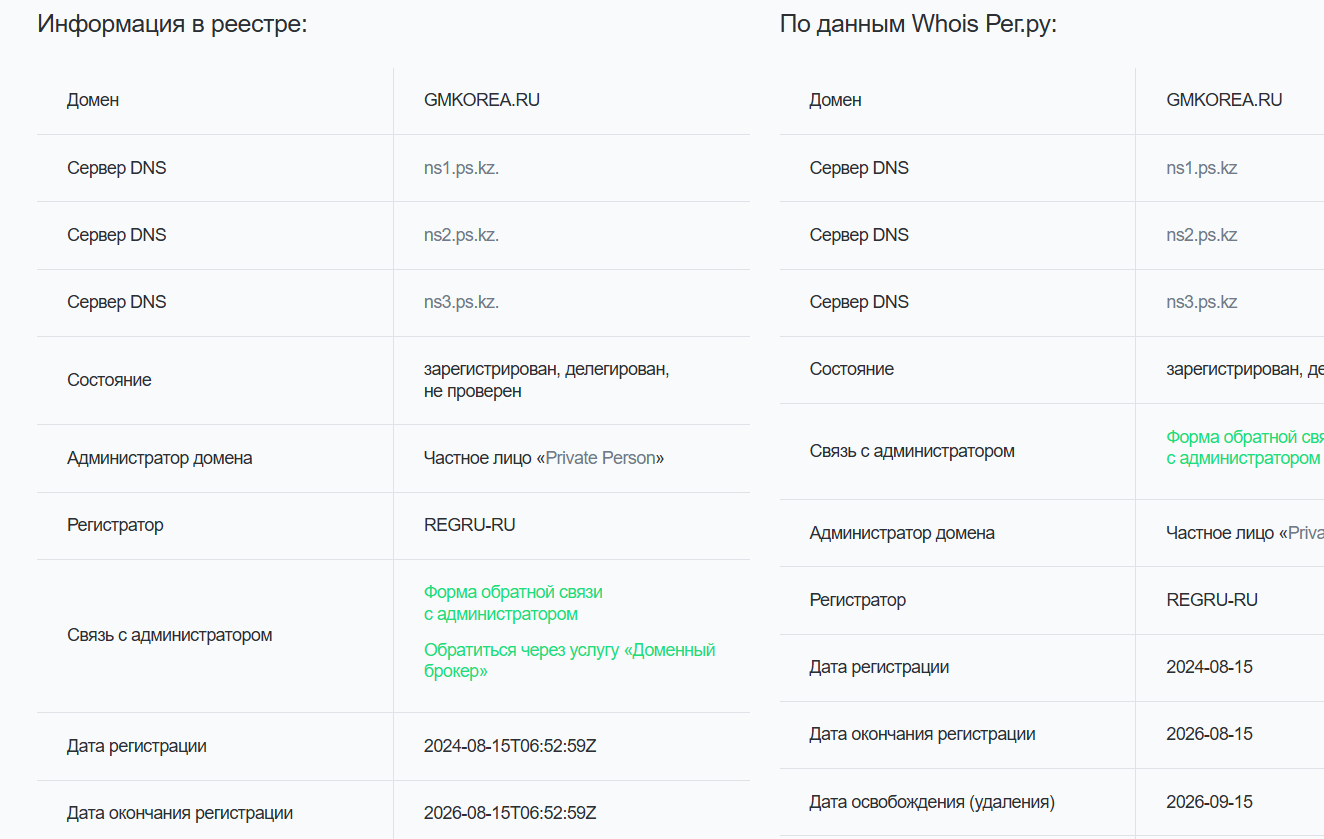Click REGRU-RU registrar value in Whois Рег.ру table
Image resolution: width=1324 pixels, height=839 pixels.
(1211, 600)
